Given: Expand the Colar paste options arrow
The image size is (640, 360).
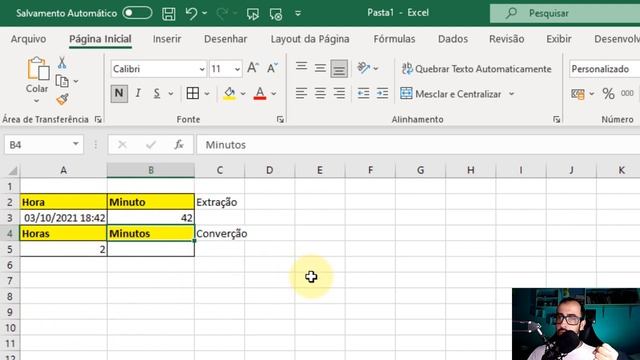Looking at the screenshot, I should tap(37, 100).
